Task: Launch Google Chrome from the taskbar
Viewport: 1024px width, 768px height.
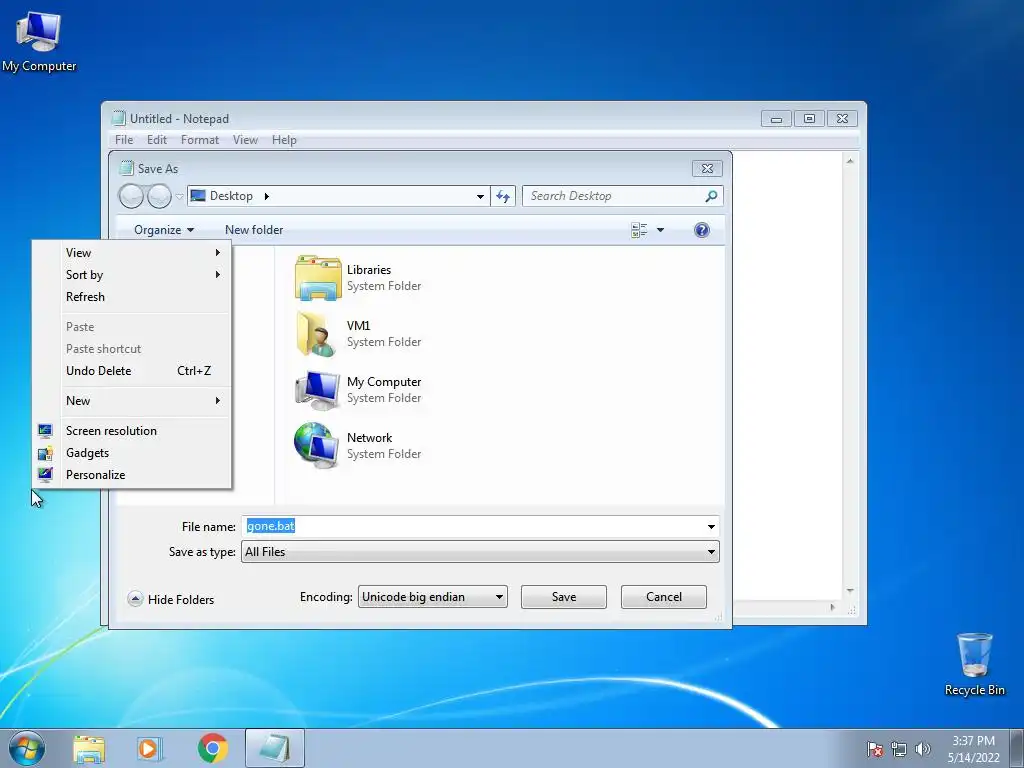Action: [213, 748]
